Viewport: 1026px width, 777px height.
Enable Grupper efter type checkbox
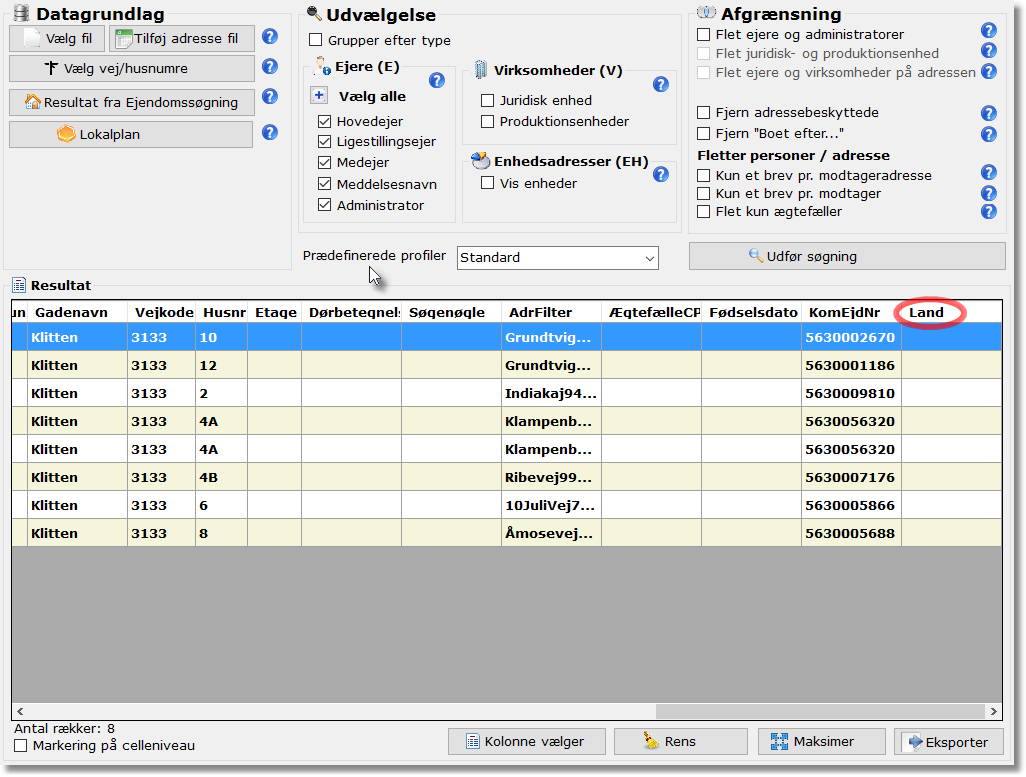pyautogui.click(x=316, y=40)
